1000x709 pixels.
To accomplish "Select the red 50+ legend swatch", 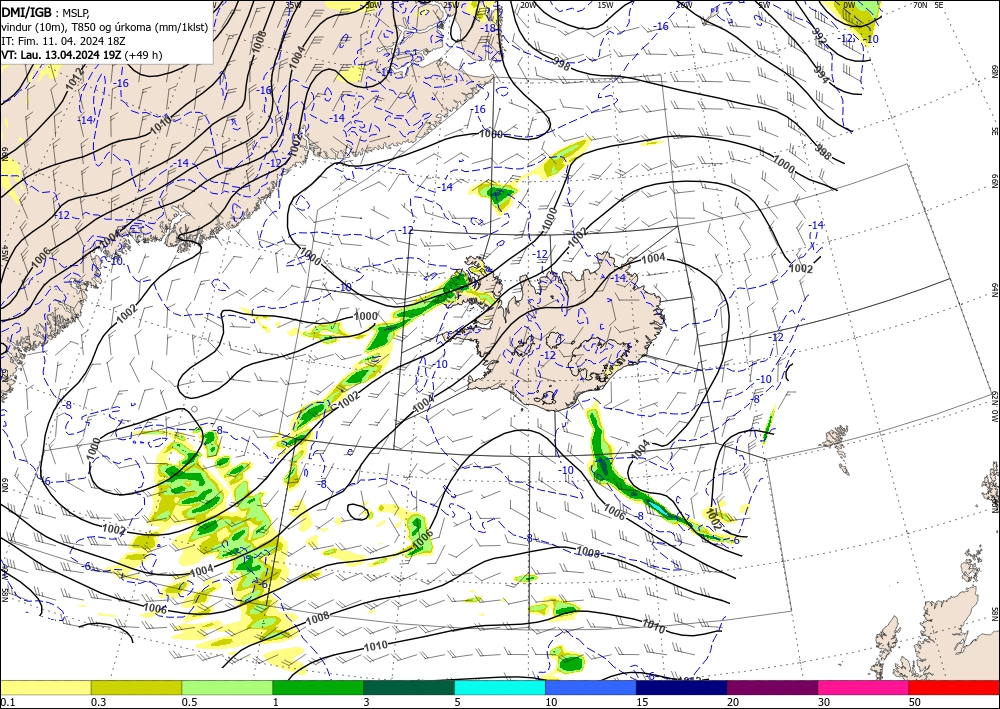I will point(954,687).
